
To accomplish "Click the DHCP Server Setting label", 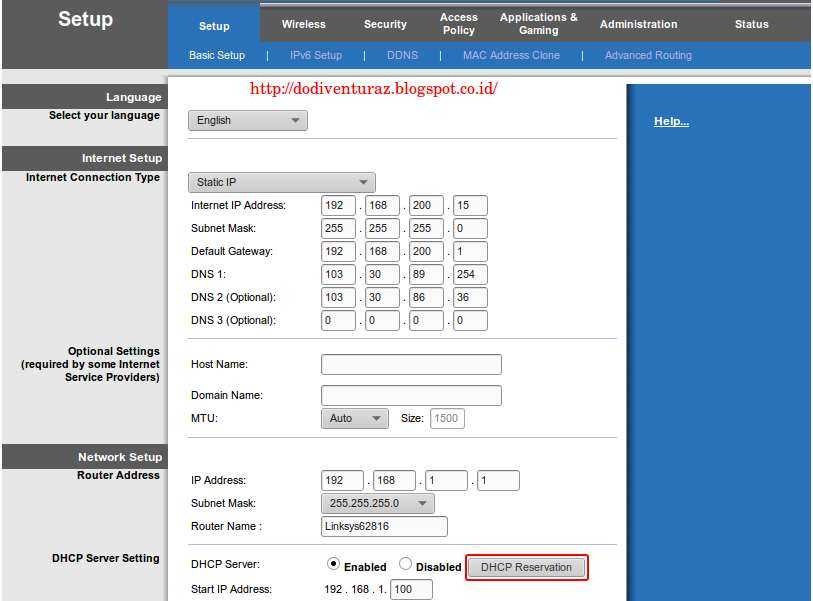I will (106, 558).
